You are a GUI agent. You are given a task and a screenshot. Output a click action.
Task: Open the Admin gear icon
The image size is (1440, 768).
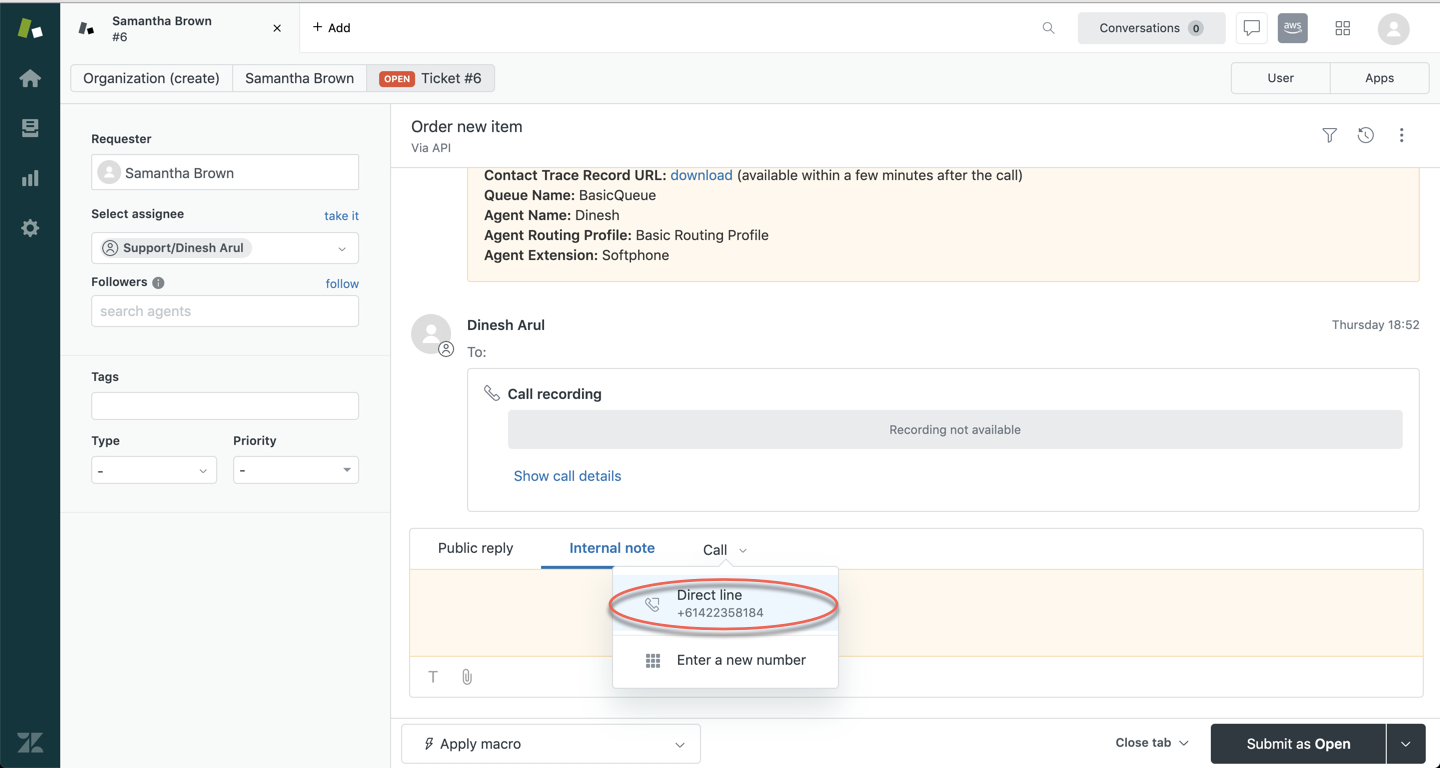[x=30, y=228]
